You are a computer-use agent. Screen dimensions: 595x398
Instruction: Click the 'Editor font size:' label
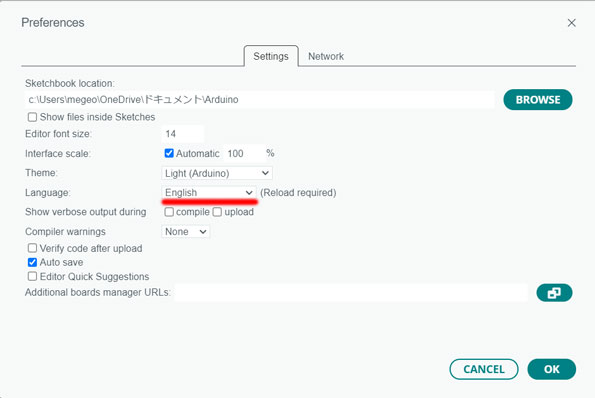tap(58, 134)
